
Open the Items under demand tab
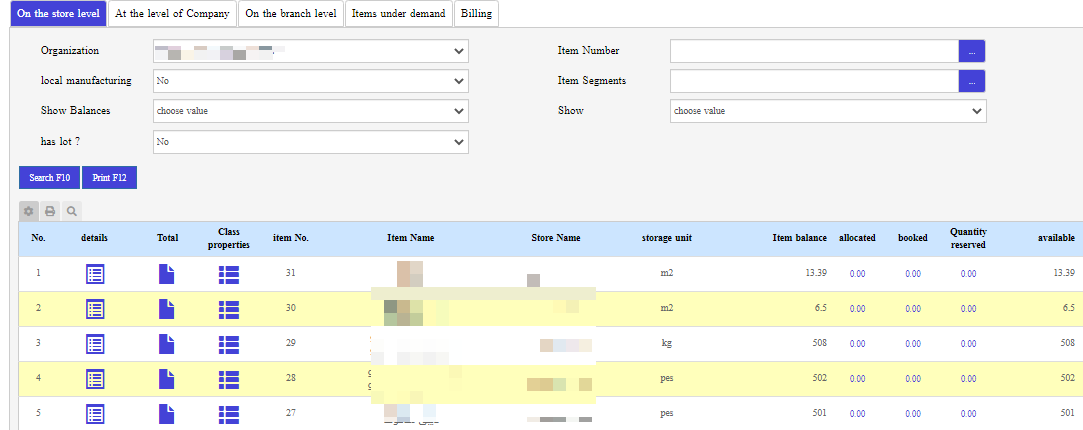pyautogui.click(x=398, y=14)
